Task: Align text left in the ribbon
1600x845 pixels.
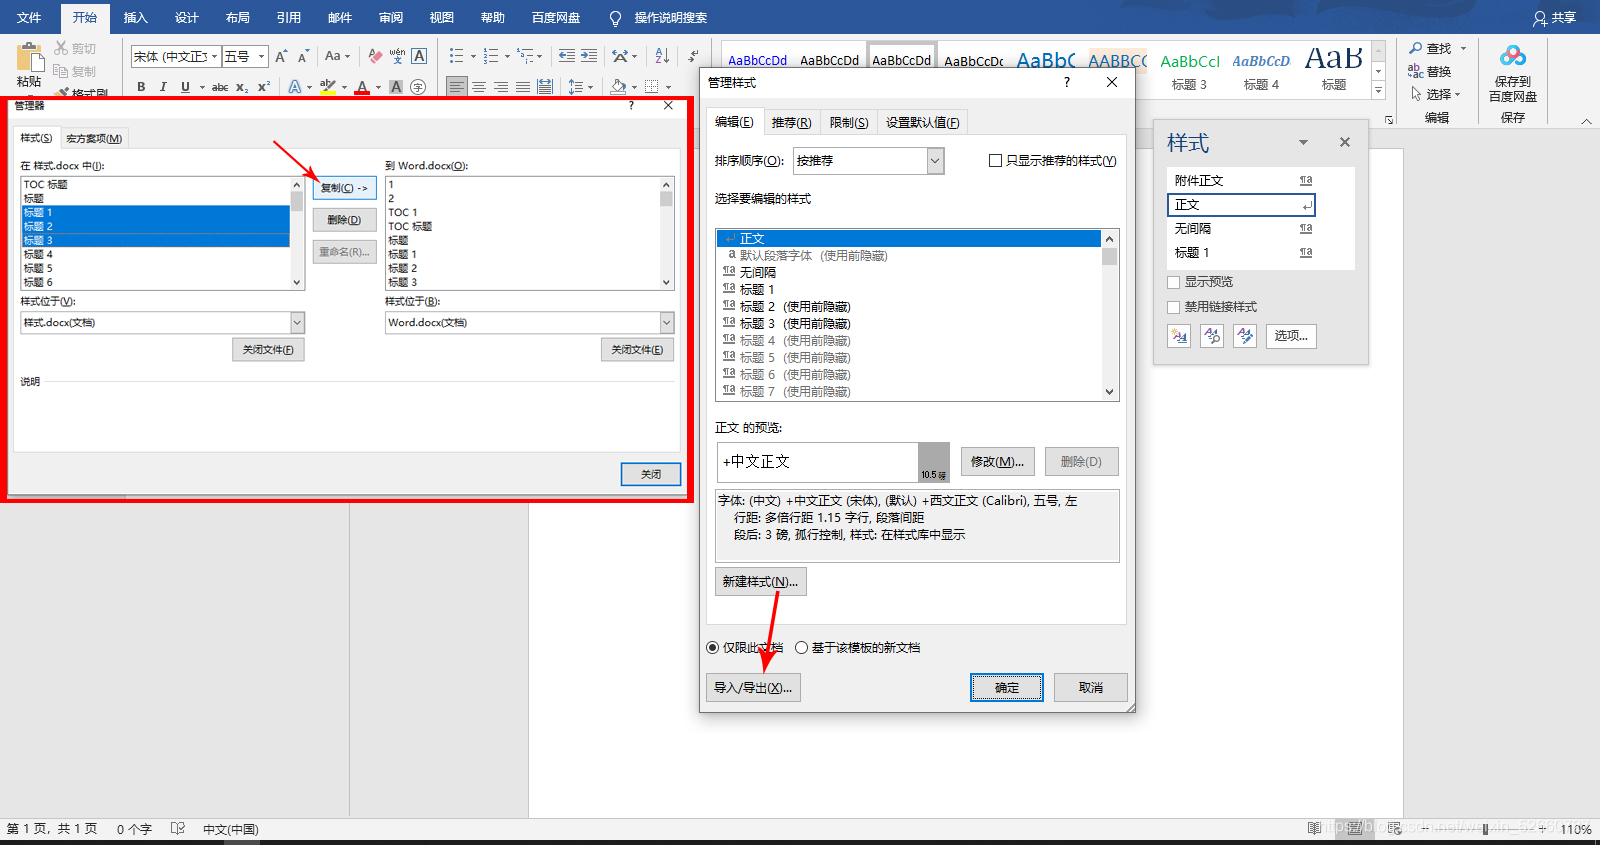Action: [457, 87]
